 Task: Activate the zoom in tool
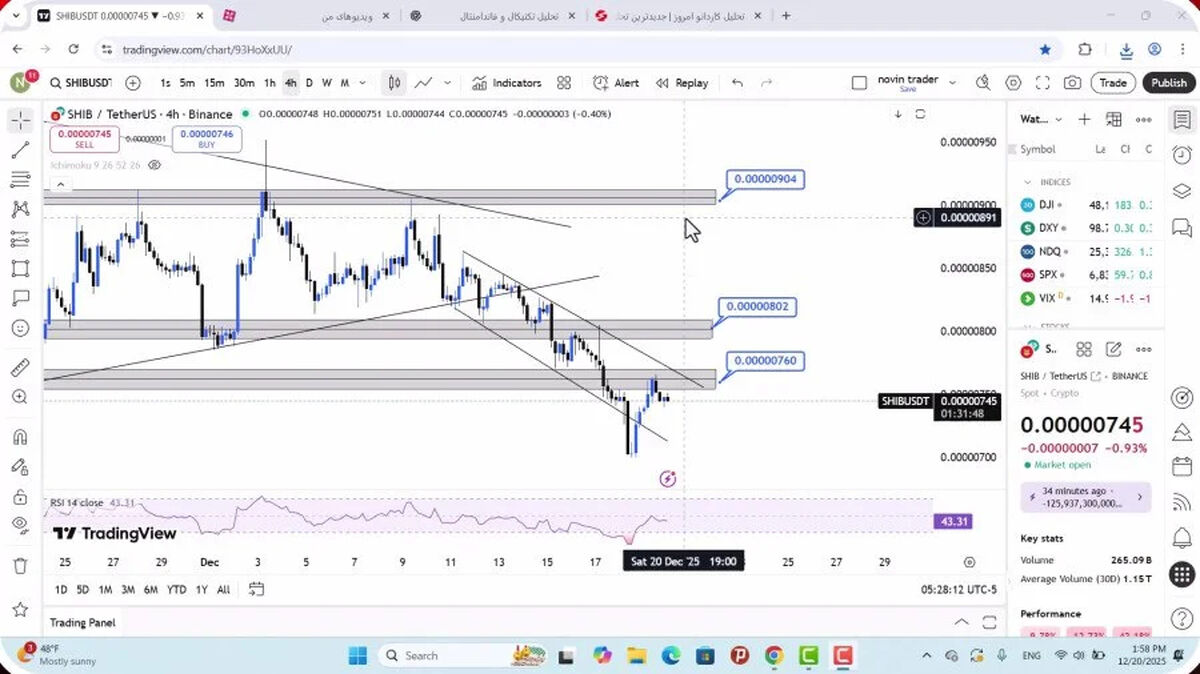pos(20,397)
